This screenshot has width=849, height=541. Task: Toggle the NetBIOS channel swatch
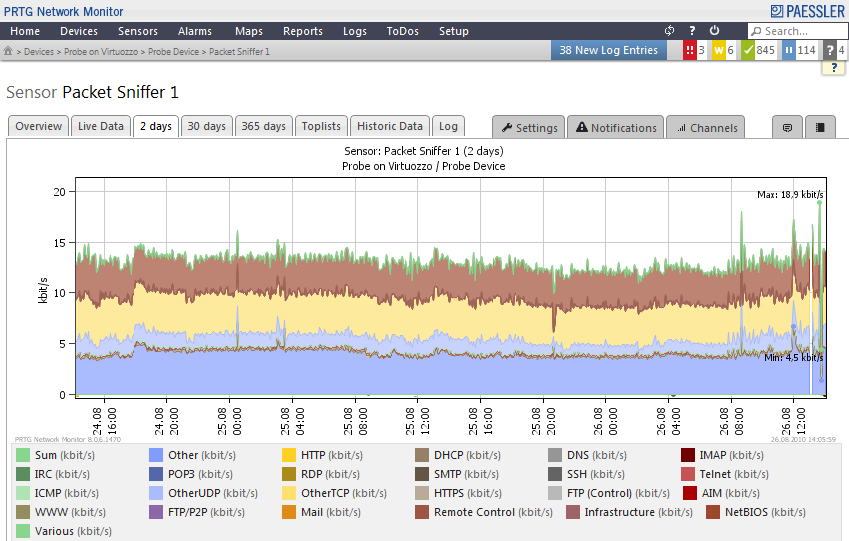tap(713, 512)
